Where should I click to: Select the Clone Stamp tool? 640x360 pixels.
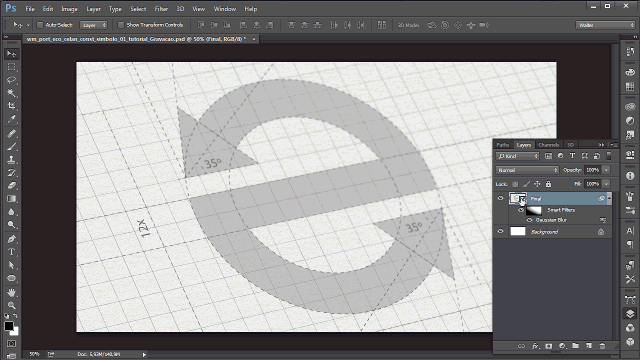coord(11,160)
